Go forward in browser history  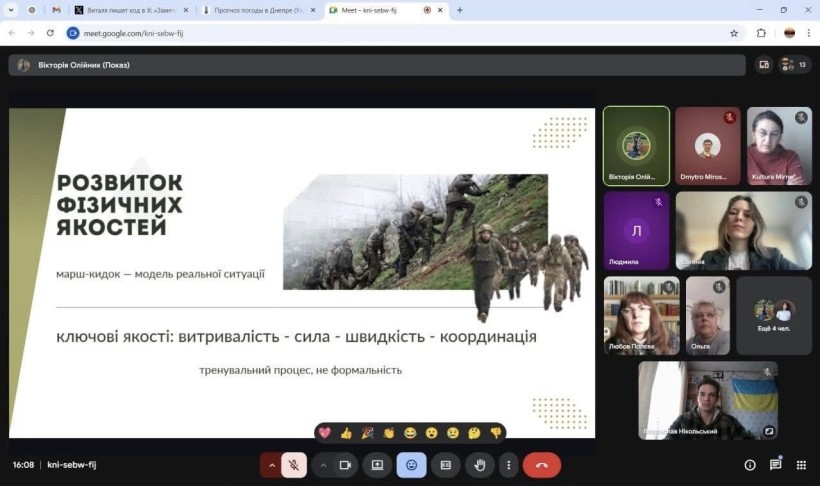pos(31,33)
